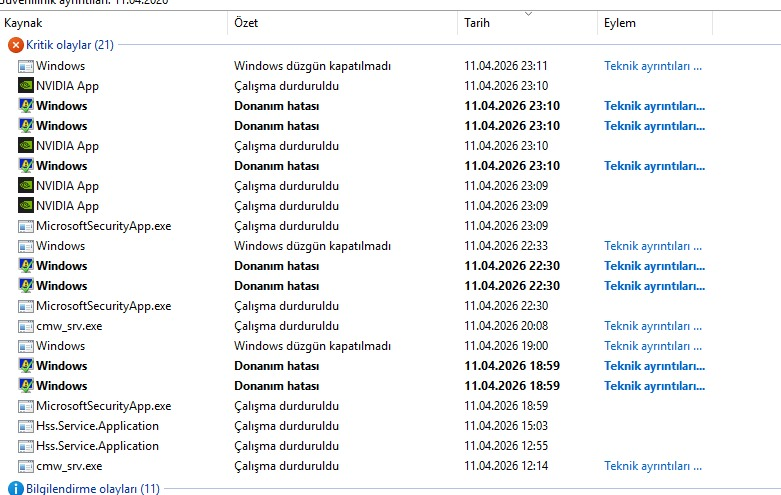Click the date '11.04.2026 12:55'

click(x=506, y=446)
